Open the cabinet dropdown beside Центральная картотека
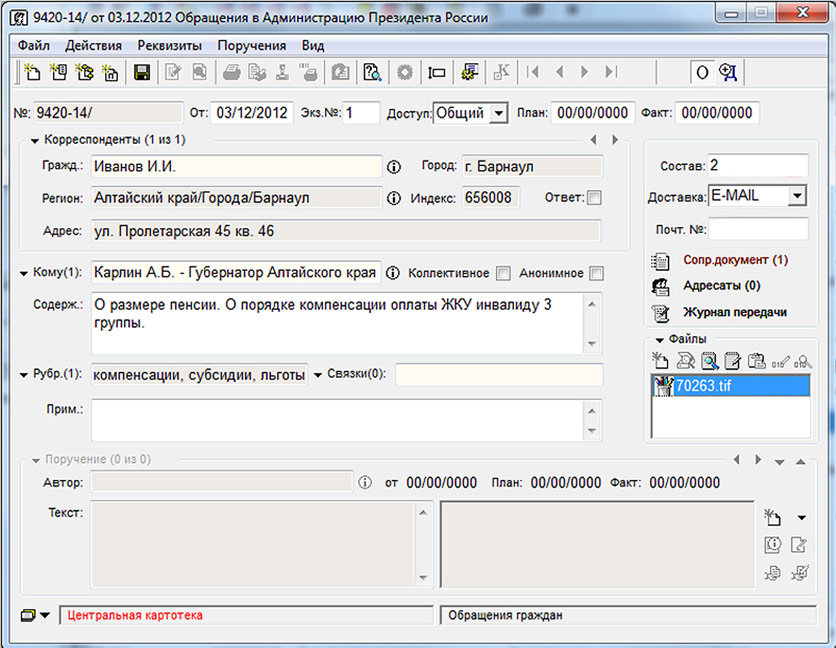 (x=45, y=615)
